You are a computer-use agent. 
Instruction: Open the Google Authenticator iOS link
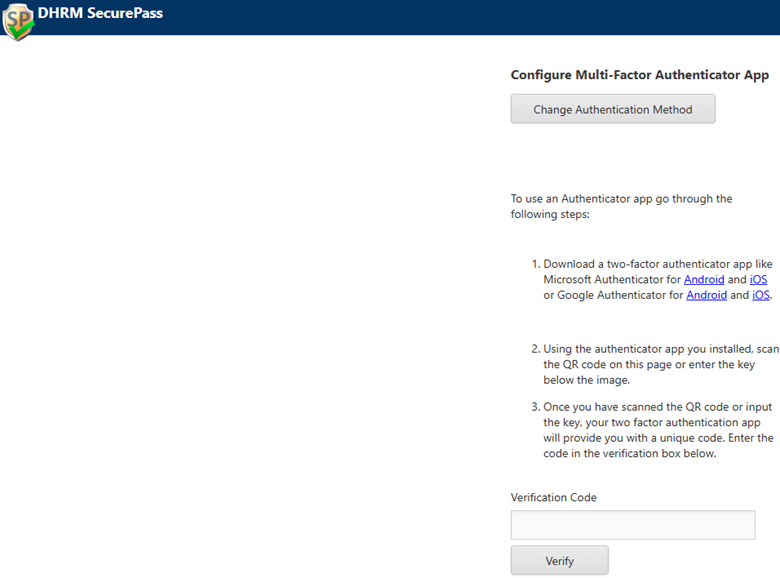(x=760, y=295)
